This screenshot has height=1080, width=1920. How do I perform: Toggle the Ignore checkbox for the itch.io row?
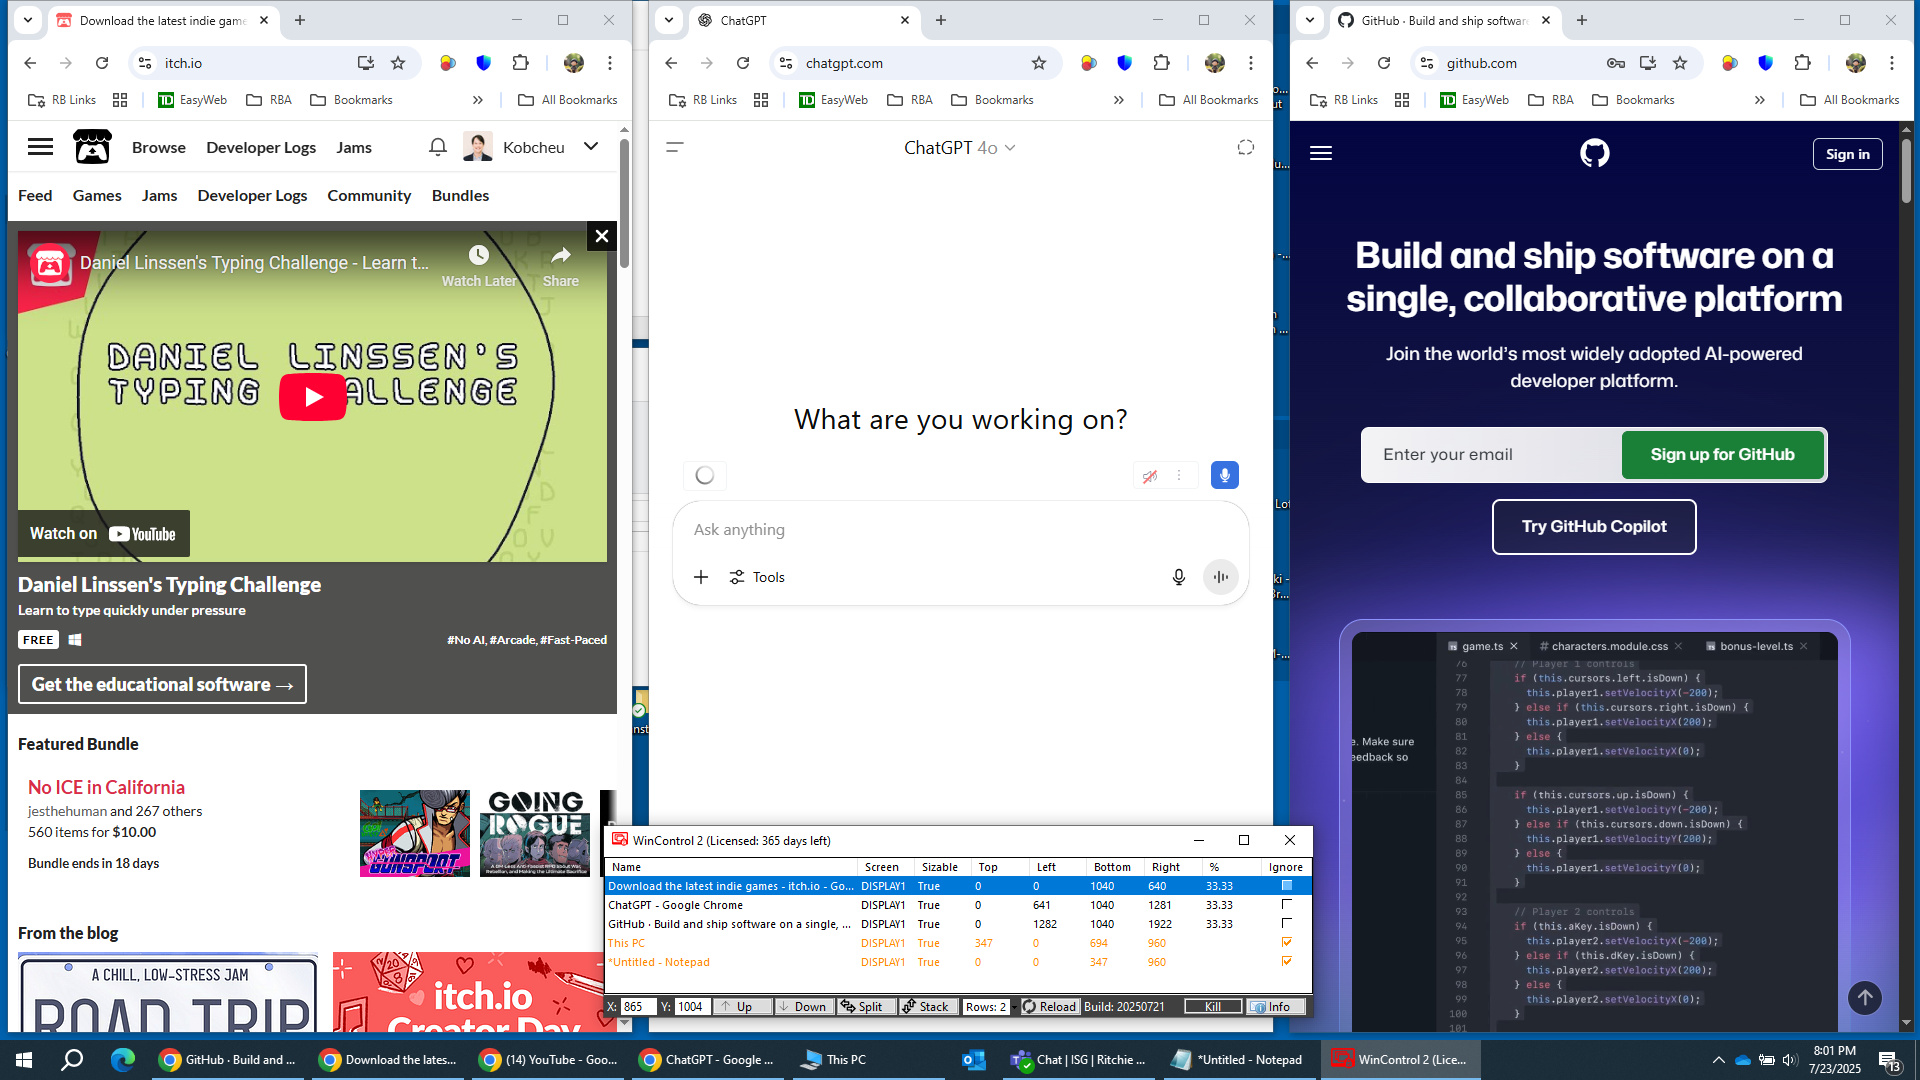coord(1287,886)
